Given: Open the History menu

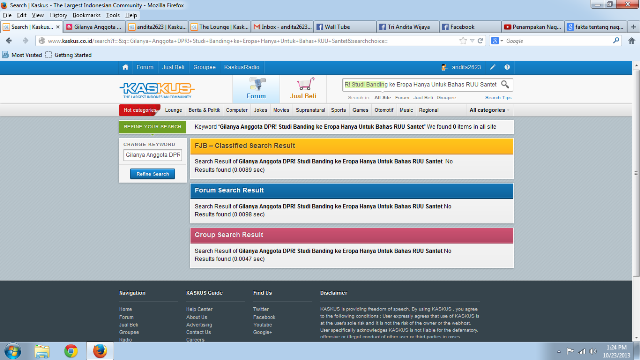Looking at the screenshot, I should pos(58,15).
